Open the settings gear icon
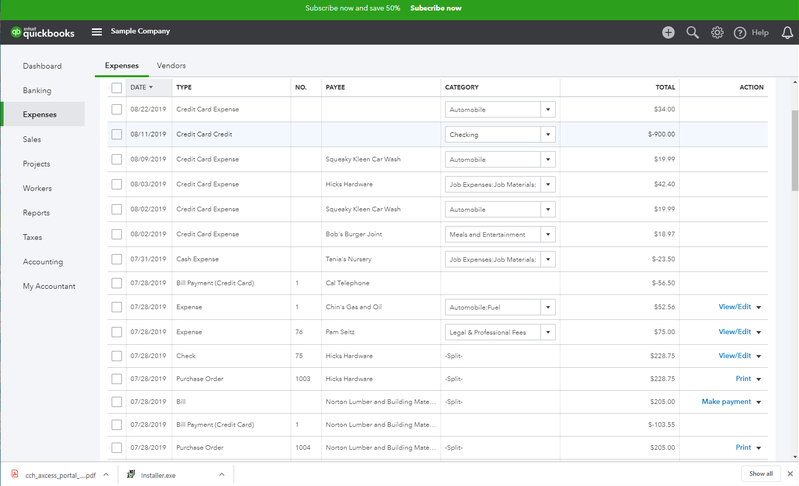 click(x=717, y=33)
